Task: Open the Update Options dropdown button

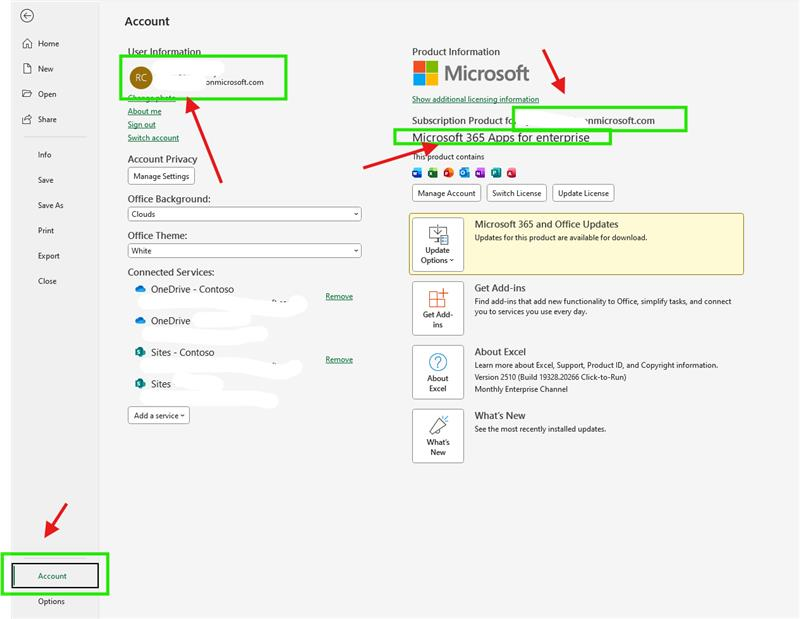Action: [438, 244]
